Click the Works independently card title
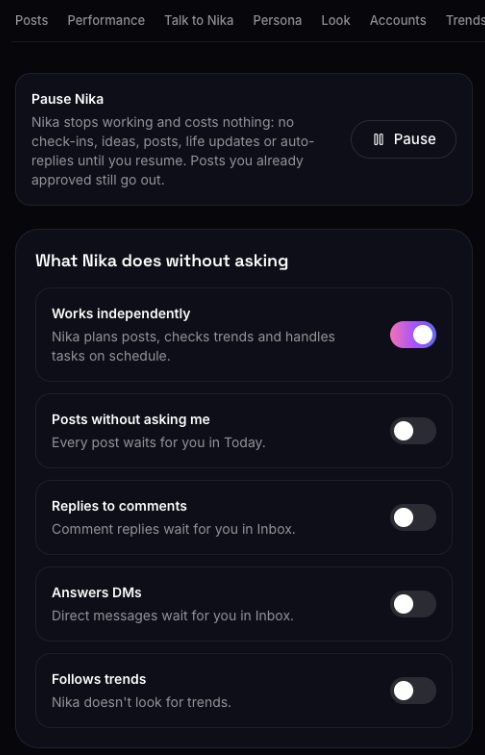 tap(121, 313)
